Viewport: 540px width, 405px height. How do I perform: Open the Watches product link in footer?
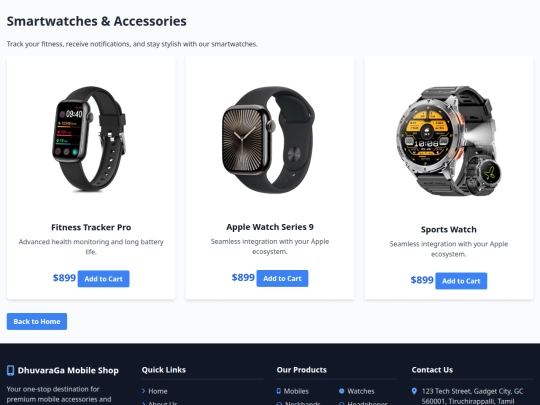click(361, 391)
